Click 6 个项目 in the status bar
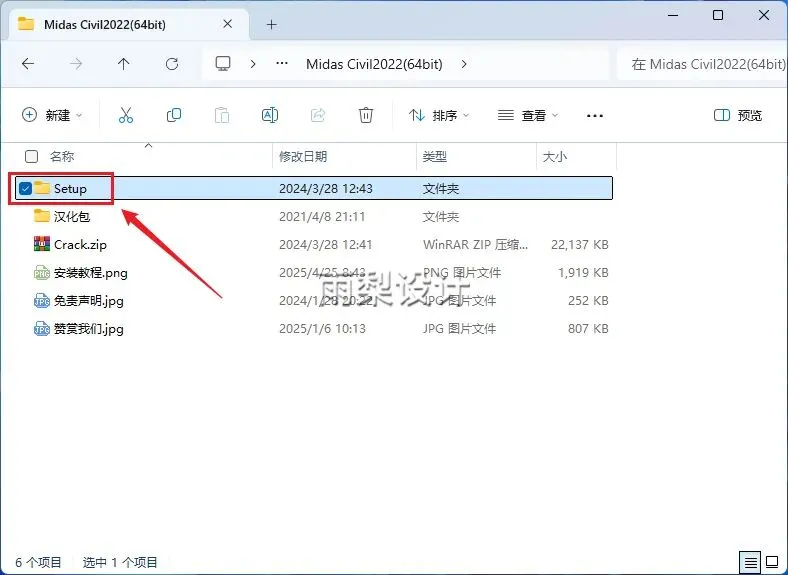Viewport: 788px width, 575px height. coord(38,562)
